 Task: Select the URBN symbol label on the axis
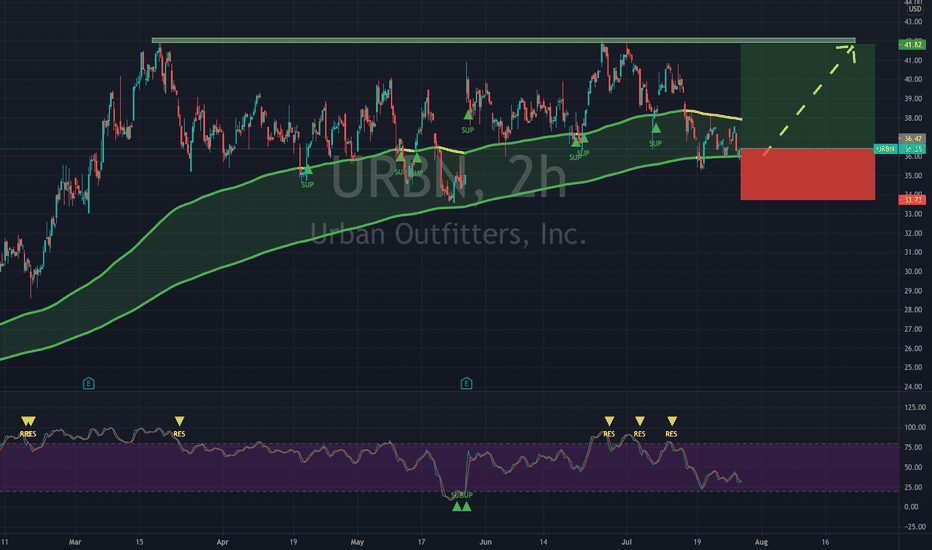(886, 149)
